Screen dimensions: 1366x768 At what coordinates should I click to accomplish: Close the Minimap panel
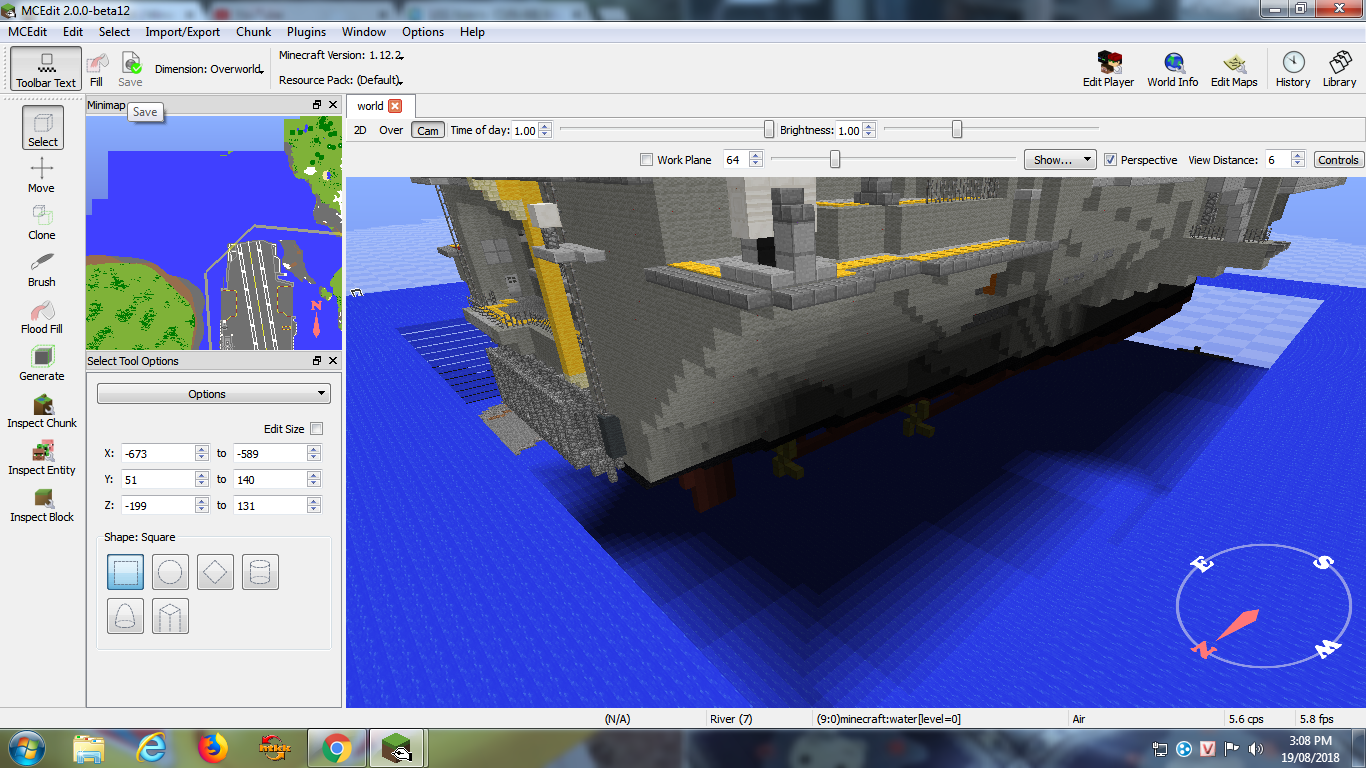click(333, 105)
